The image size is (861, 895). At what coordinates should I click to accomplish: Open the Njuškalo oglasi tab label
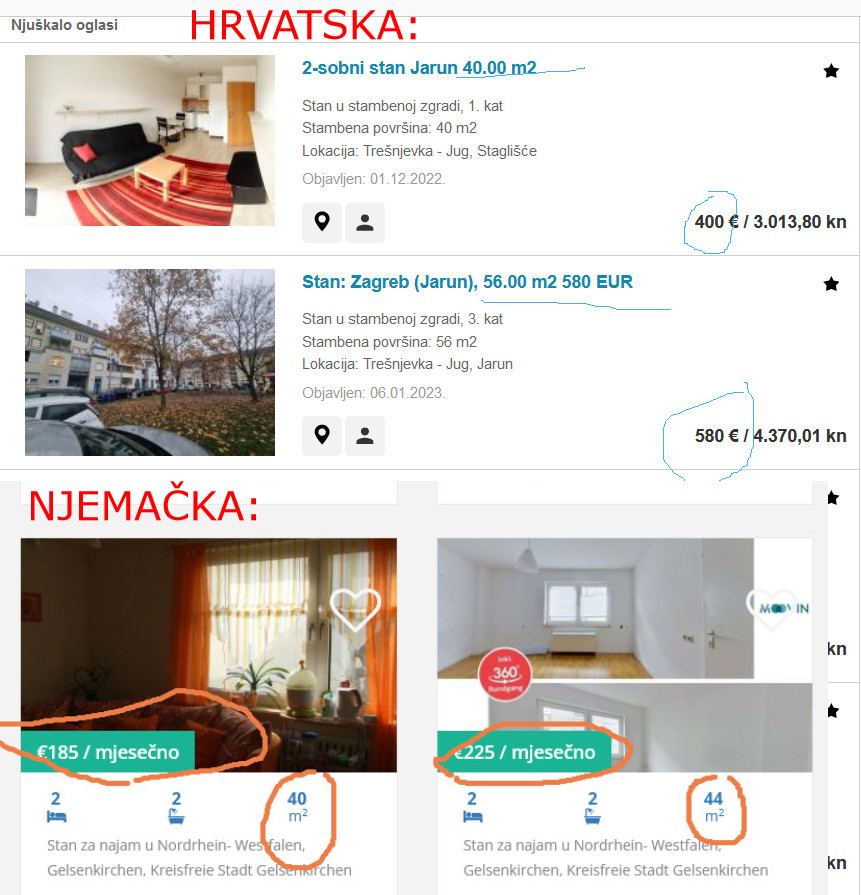click(65, 25)
